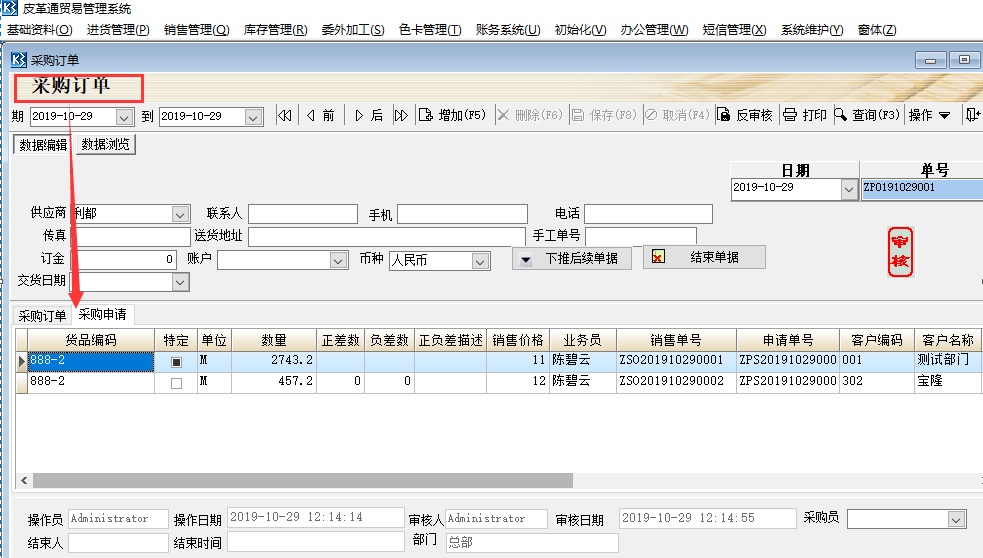Click the 采购订单 window icon
The height and width of the screenshot is (558, 983).
point(19,60)
